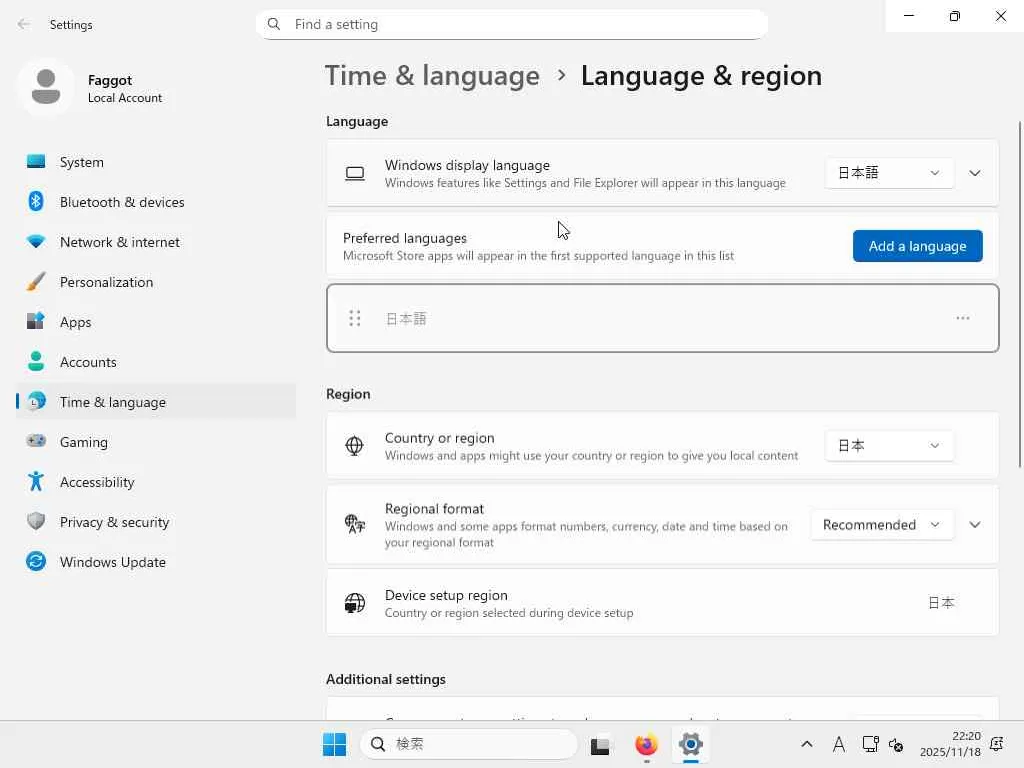Go back to Time & language breadcrumb

pyautogui.click(x=432, y=76)
